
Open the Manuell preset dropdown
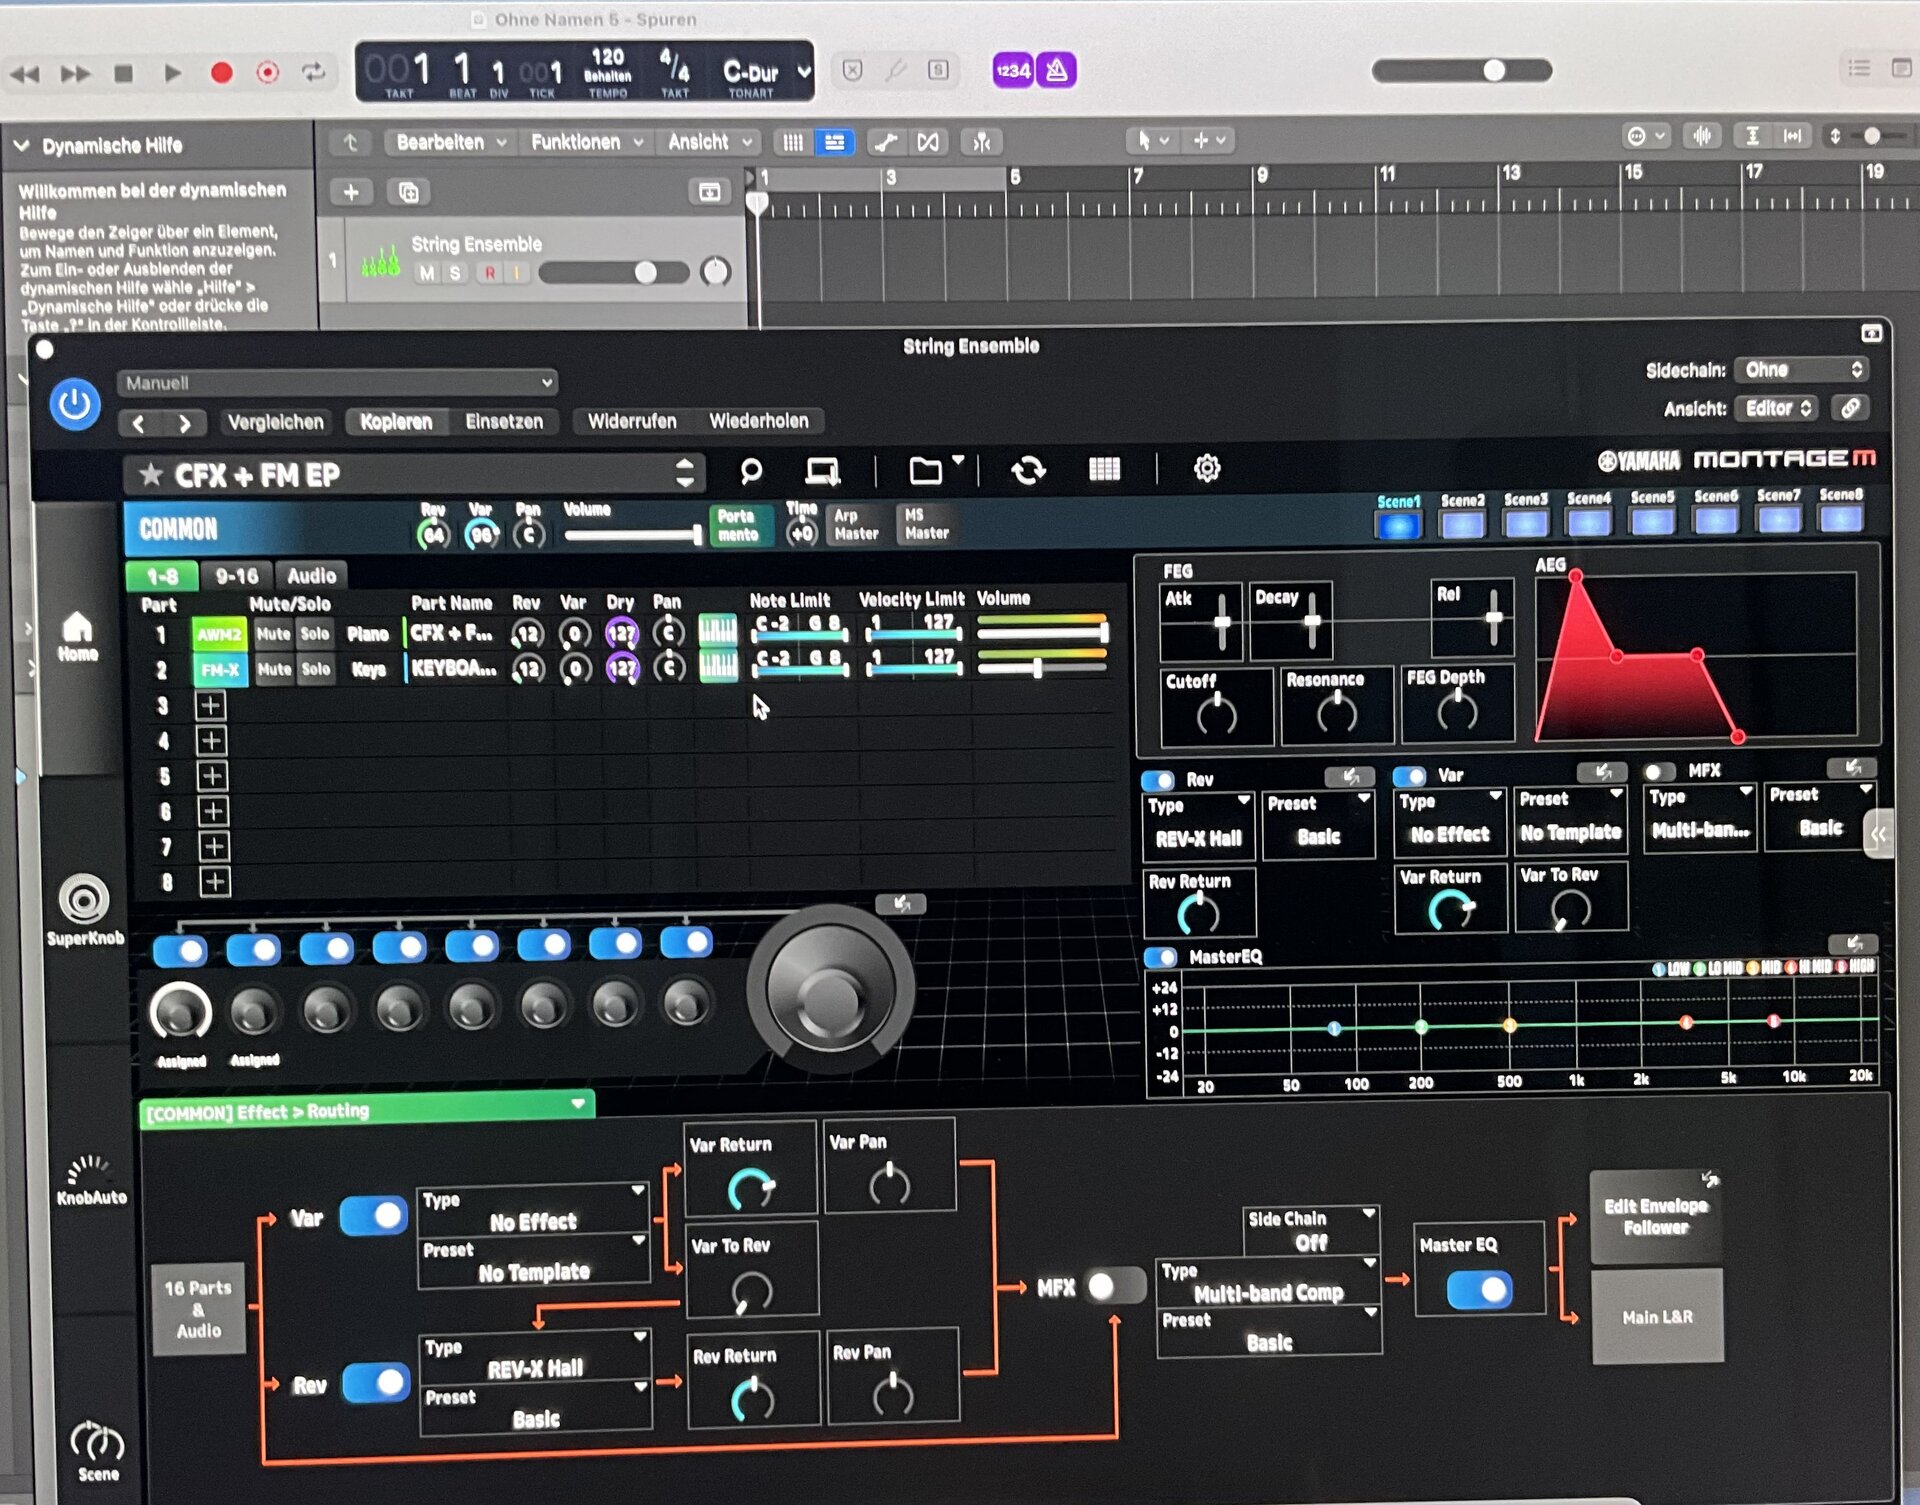click(x=337, y=383)
